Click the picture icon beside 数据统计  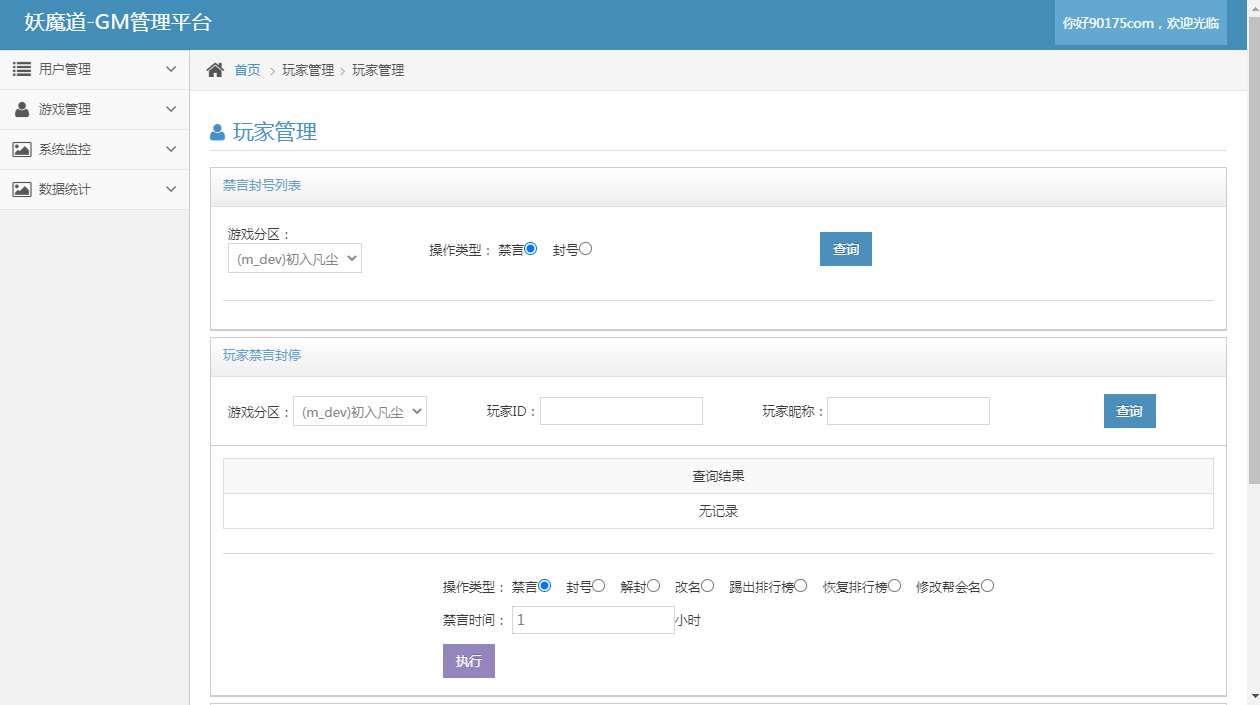(22, 189)
